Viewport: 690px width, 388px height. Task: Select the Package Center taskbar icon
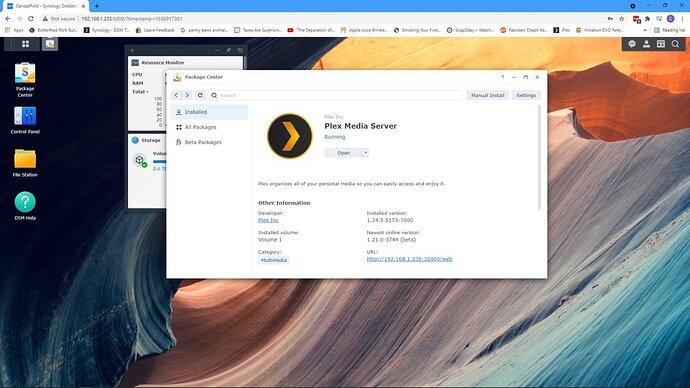50,44
